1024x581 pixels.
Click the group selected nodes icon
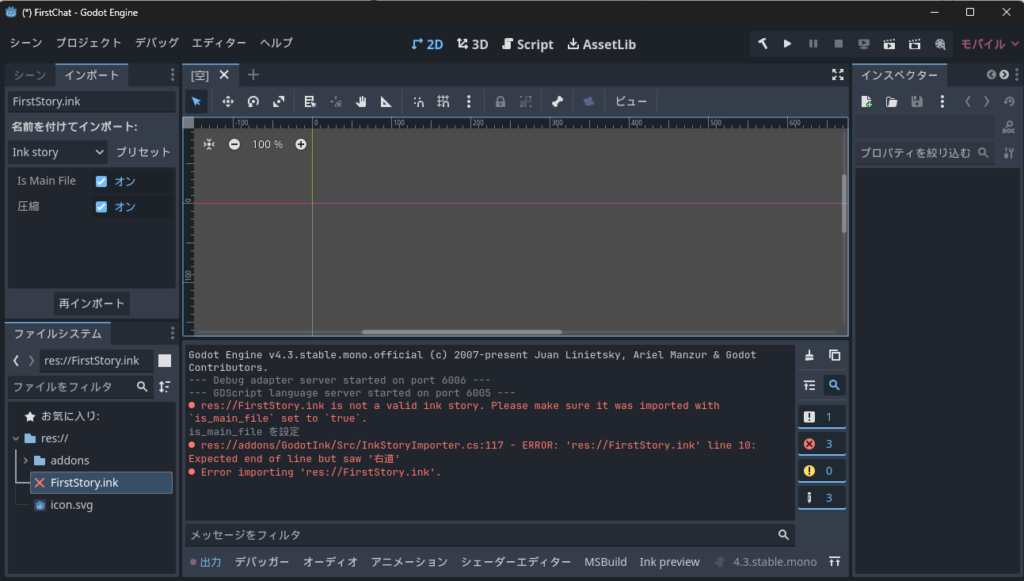526,101
